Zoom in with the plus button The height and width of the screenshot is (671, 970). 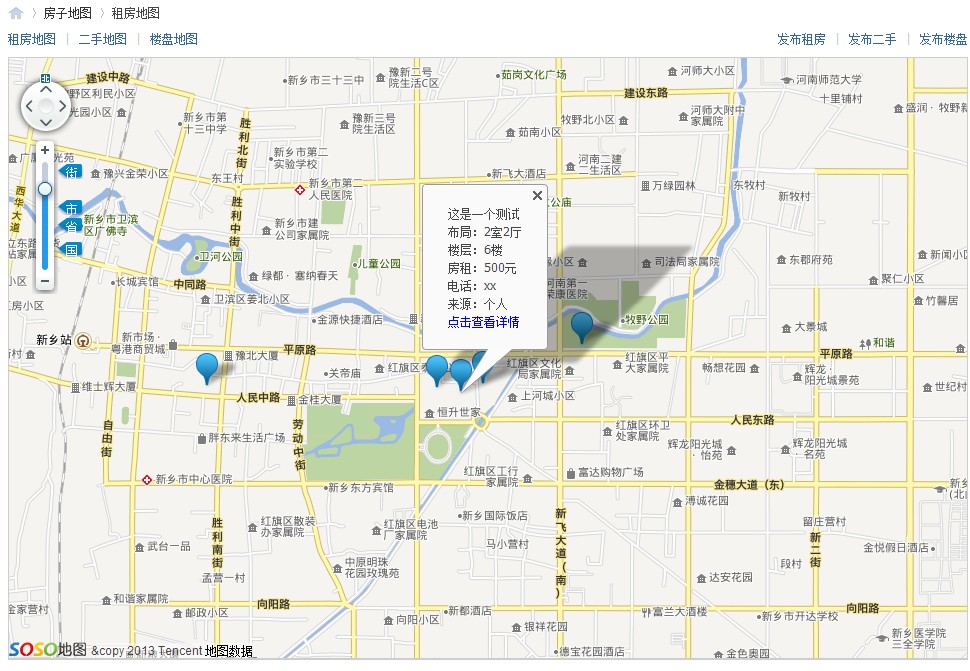[x=45, y=150]
